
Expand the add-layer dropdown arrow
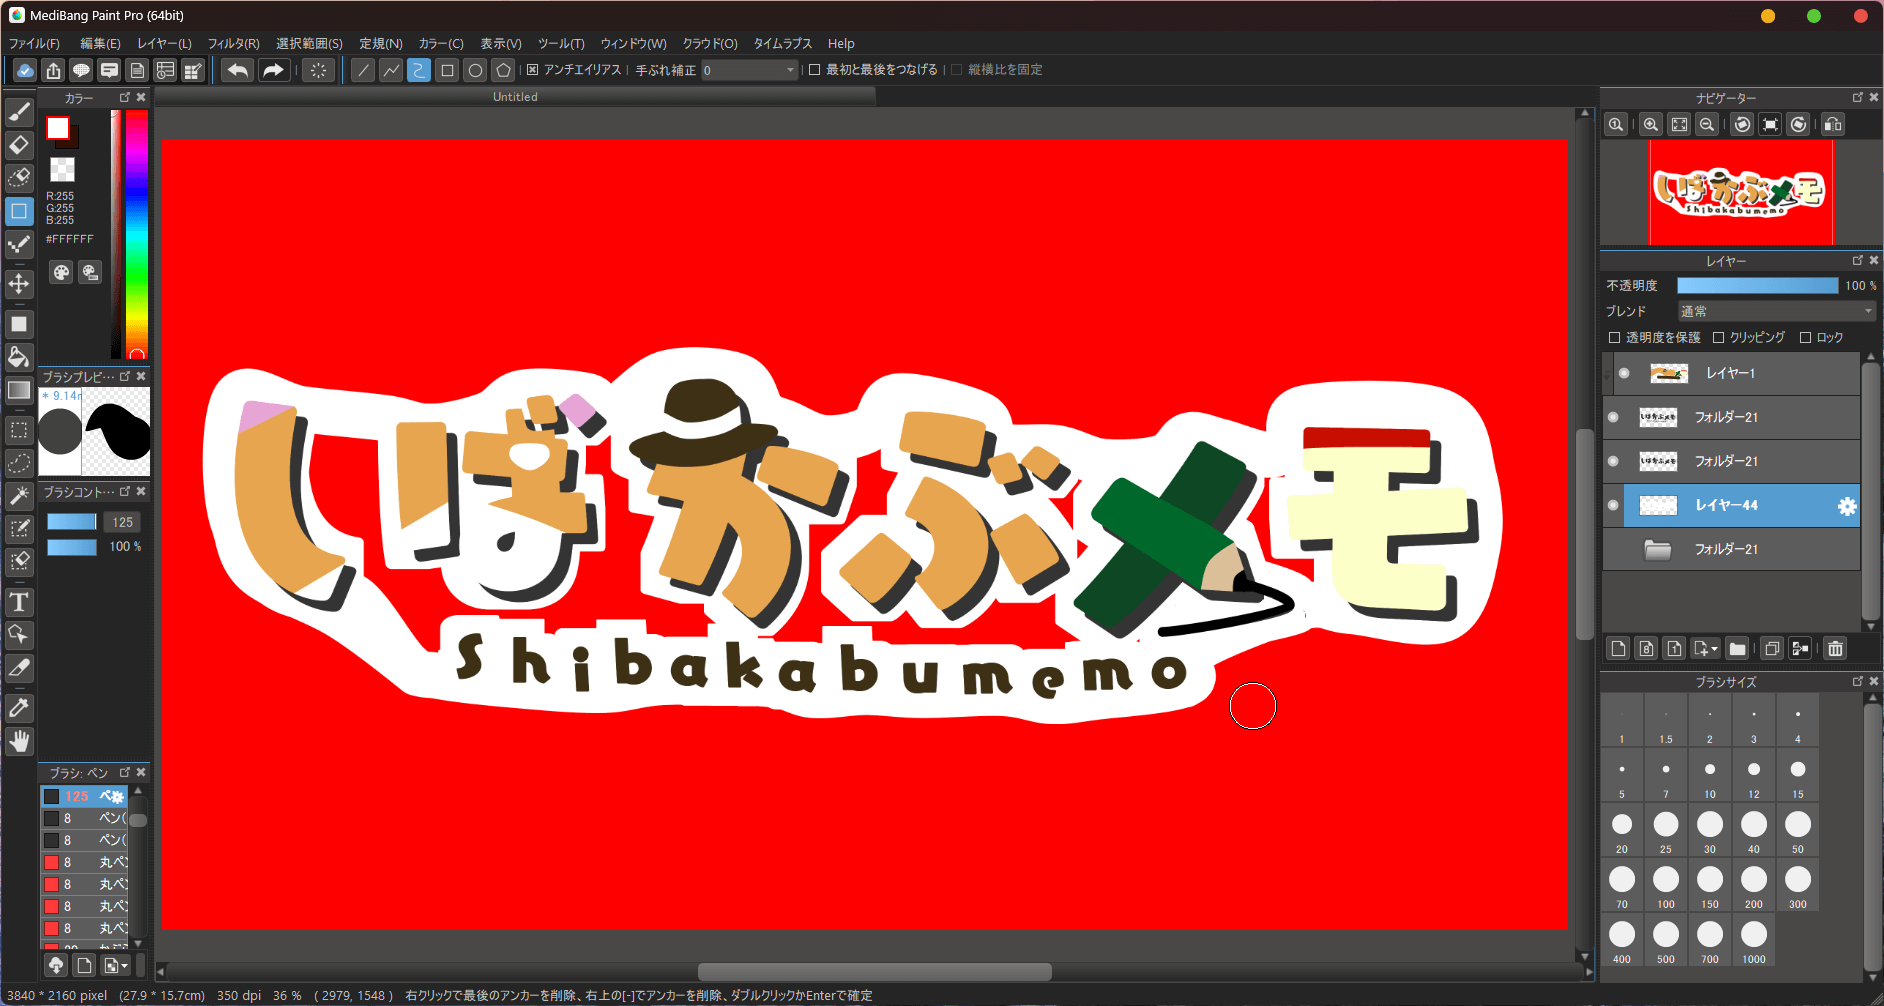coord(1714,648)
